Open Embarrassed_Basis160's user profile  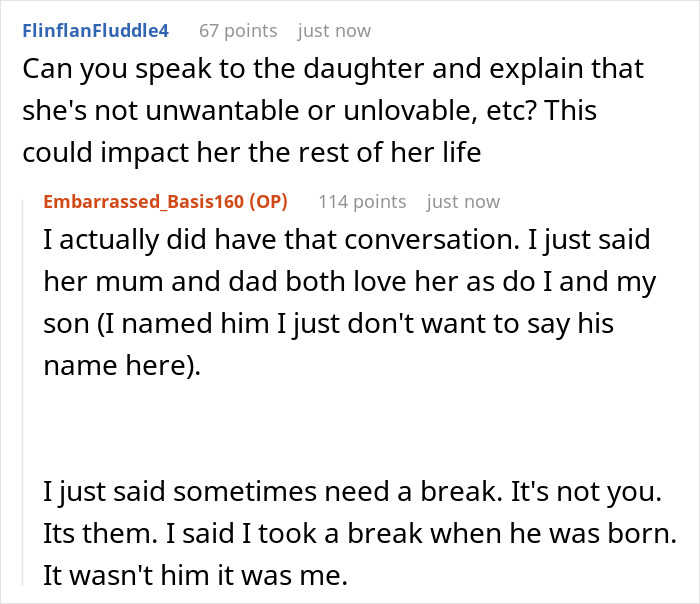[x=144, y=201]
